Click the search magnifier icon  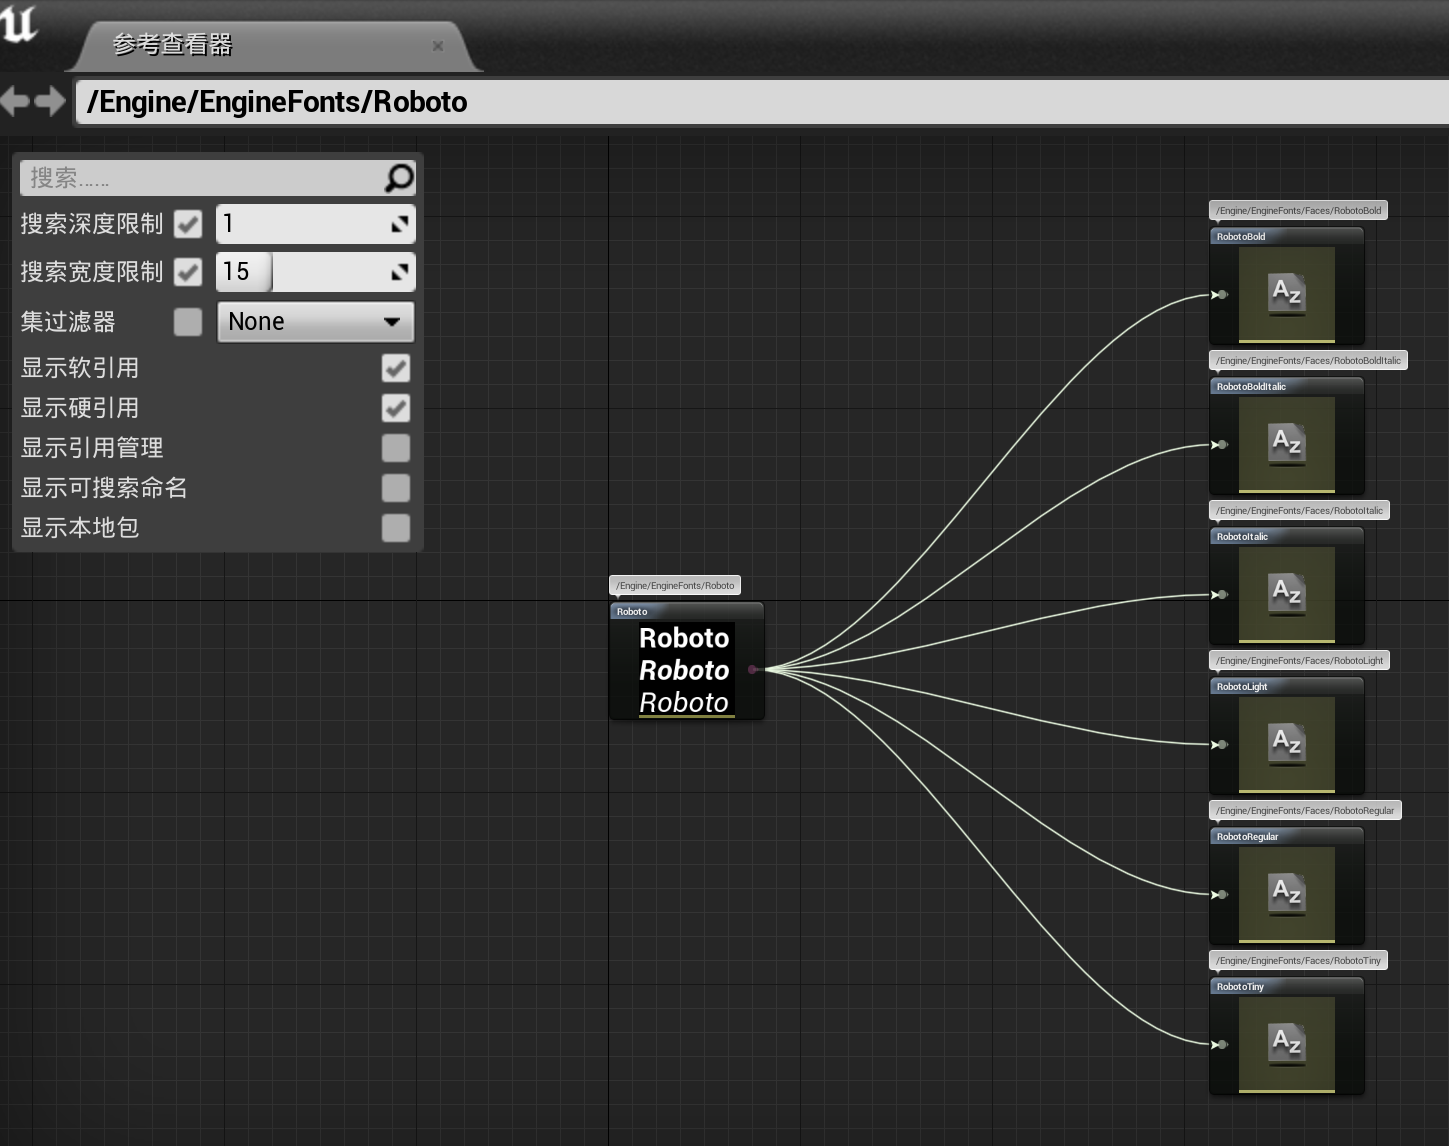pos(398,177)
